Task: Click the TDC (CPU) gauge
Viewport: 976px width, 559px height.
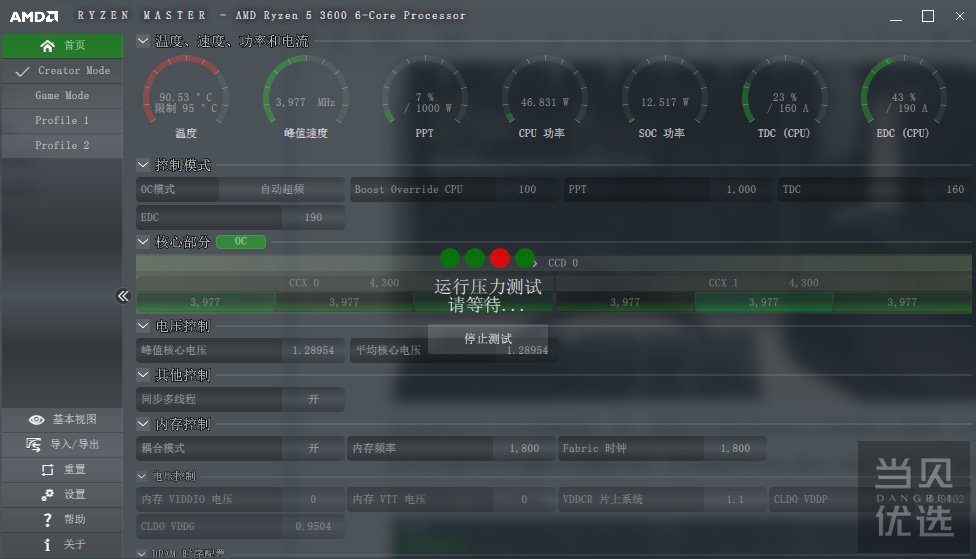Action: [784, 90]
